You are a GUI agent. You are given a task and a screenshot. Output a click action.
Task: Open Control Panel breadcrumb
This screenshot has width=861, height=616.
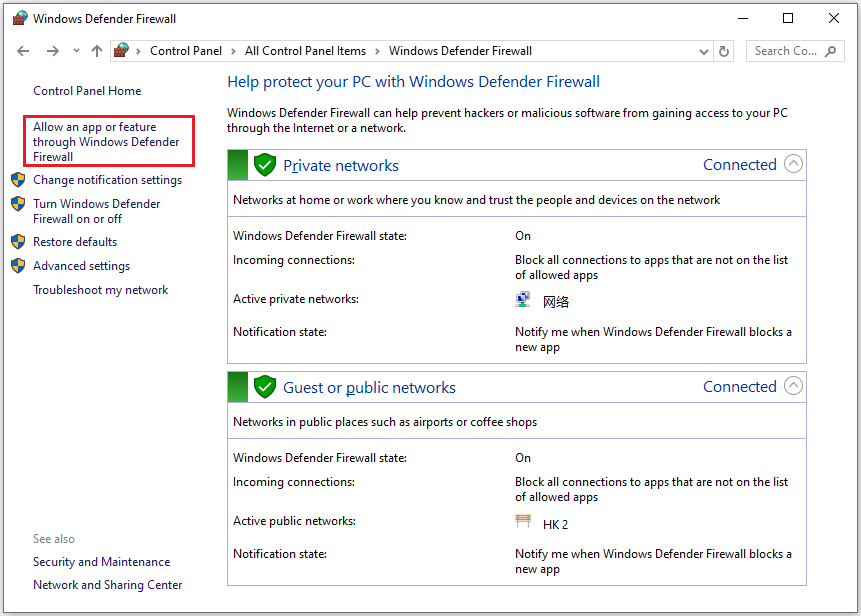[x=186, y=51]
